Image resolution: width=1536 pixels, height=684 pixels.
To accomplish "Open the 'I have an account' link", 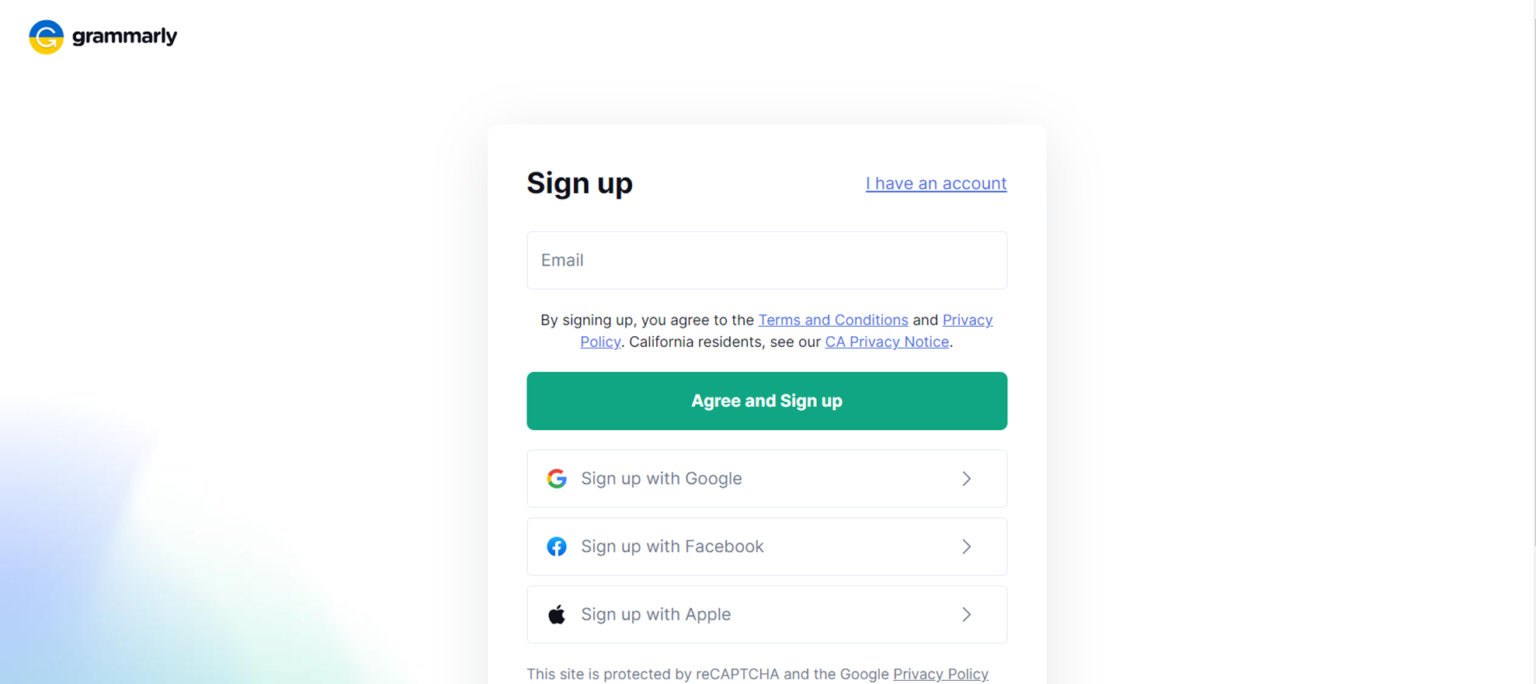I will pos(935,183).
